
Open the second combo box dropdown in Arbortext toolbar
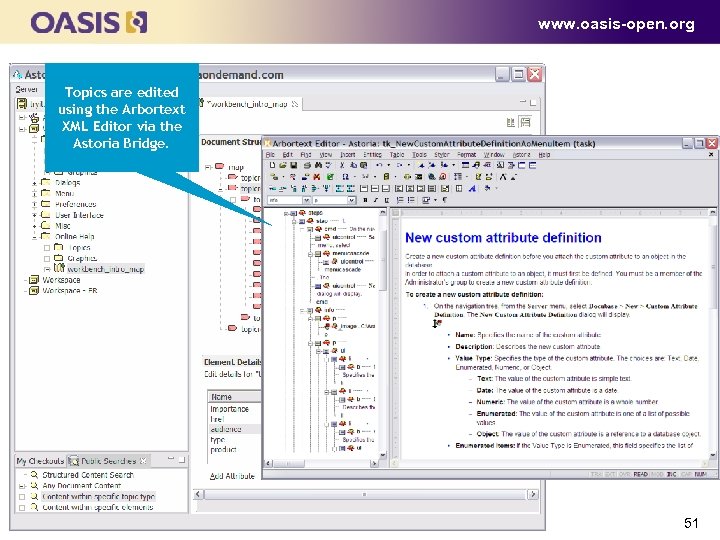351,200
